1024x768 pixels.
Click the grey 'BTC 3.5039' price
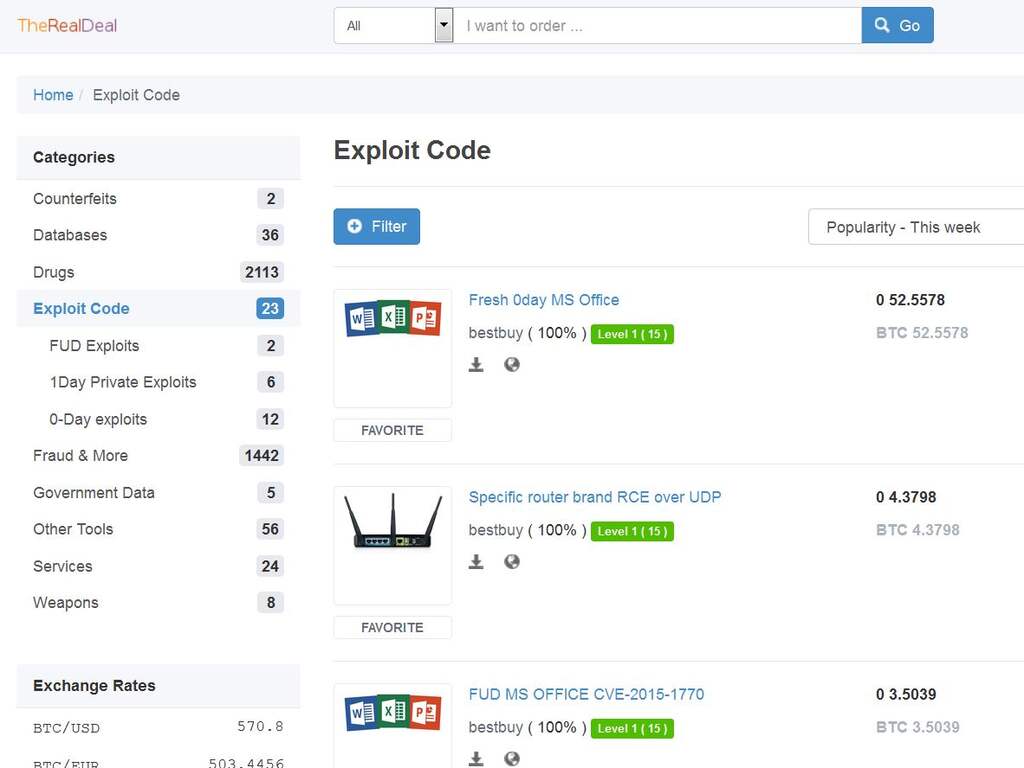tap(918, 727)
